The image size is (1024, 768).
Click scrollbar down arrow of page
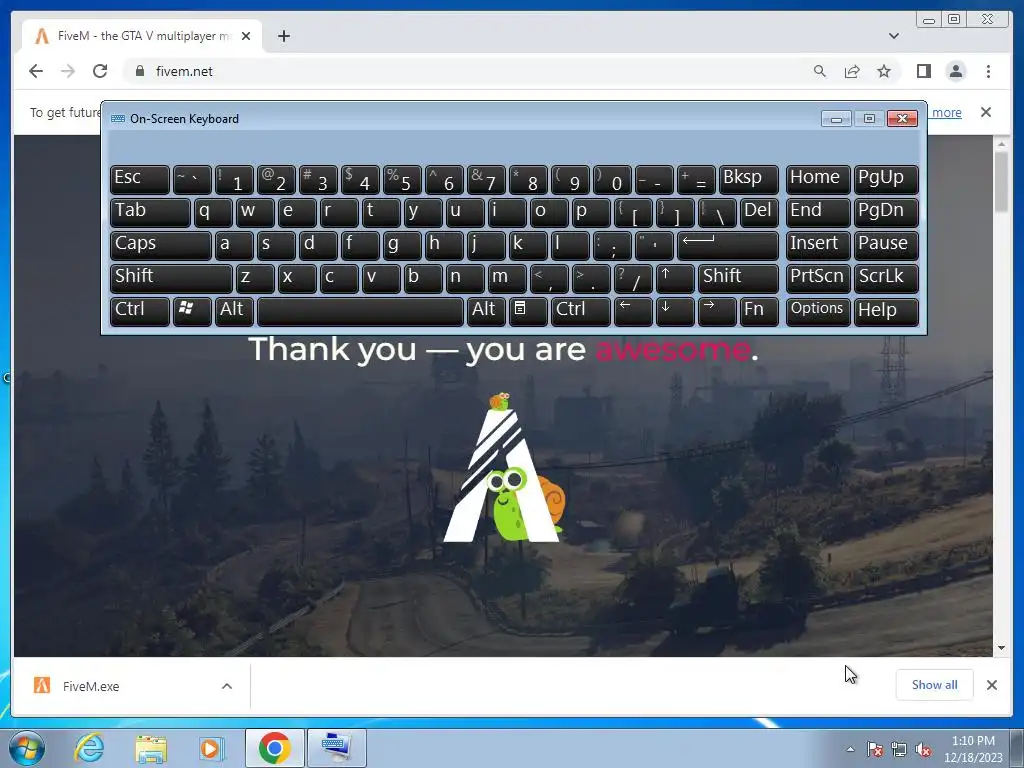(1001, 648)
